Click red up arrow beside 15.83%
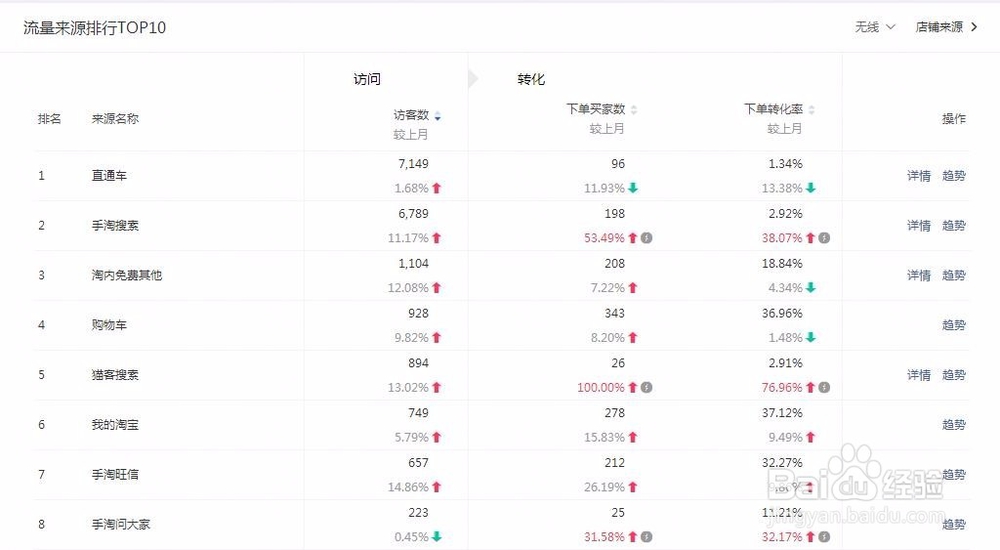The height and width of the screenshot is (550, 1000). click(x=633, y=437)
